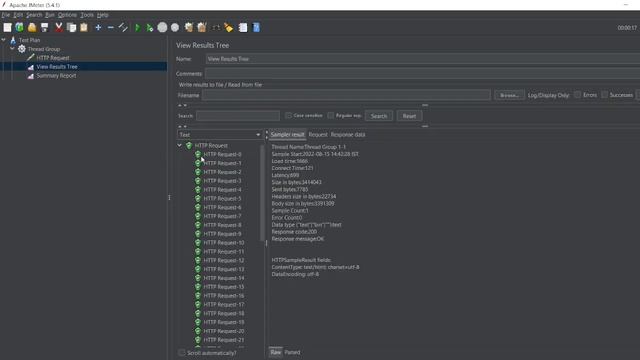Select the Raw view tab
This screenshot has width=640, height=360.
[x=276, y=352]
